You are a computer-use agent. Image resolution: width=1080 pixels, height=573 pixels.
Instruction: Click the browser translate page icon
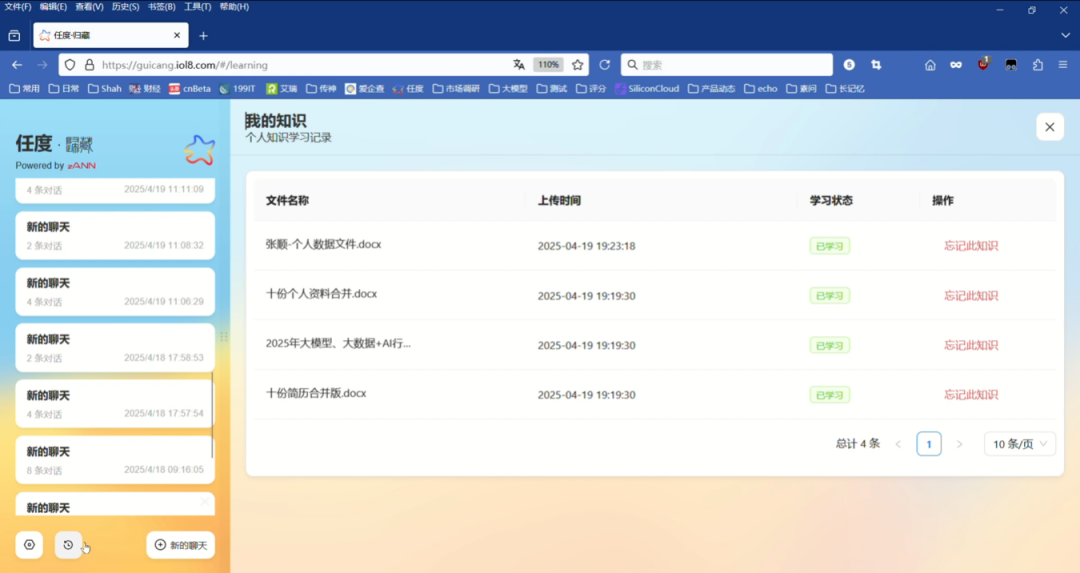[x=519, y=65]
